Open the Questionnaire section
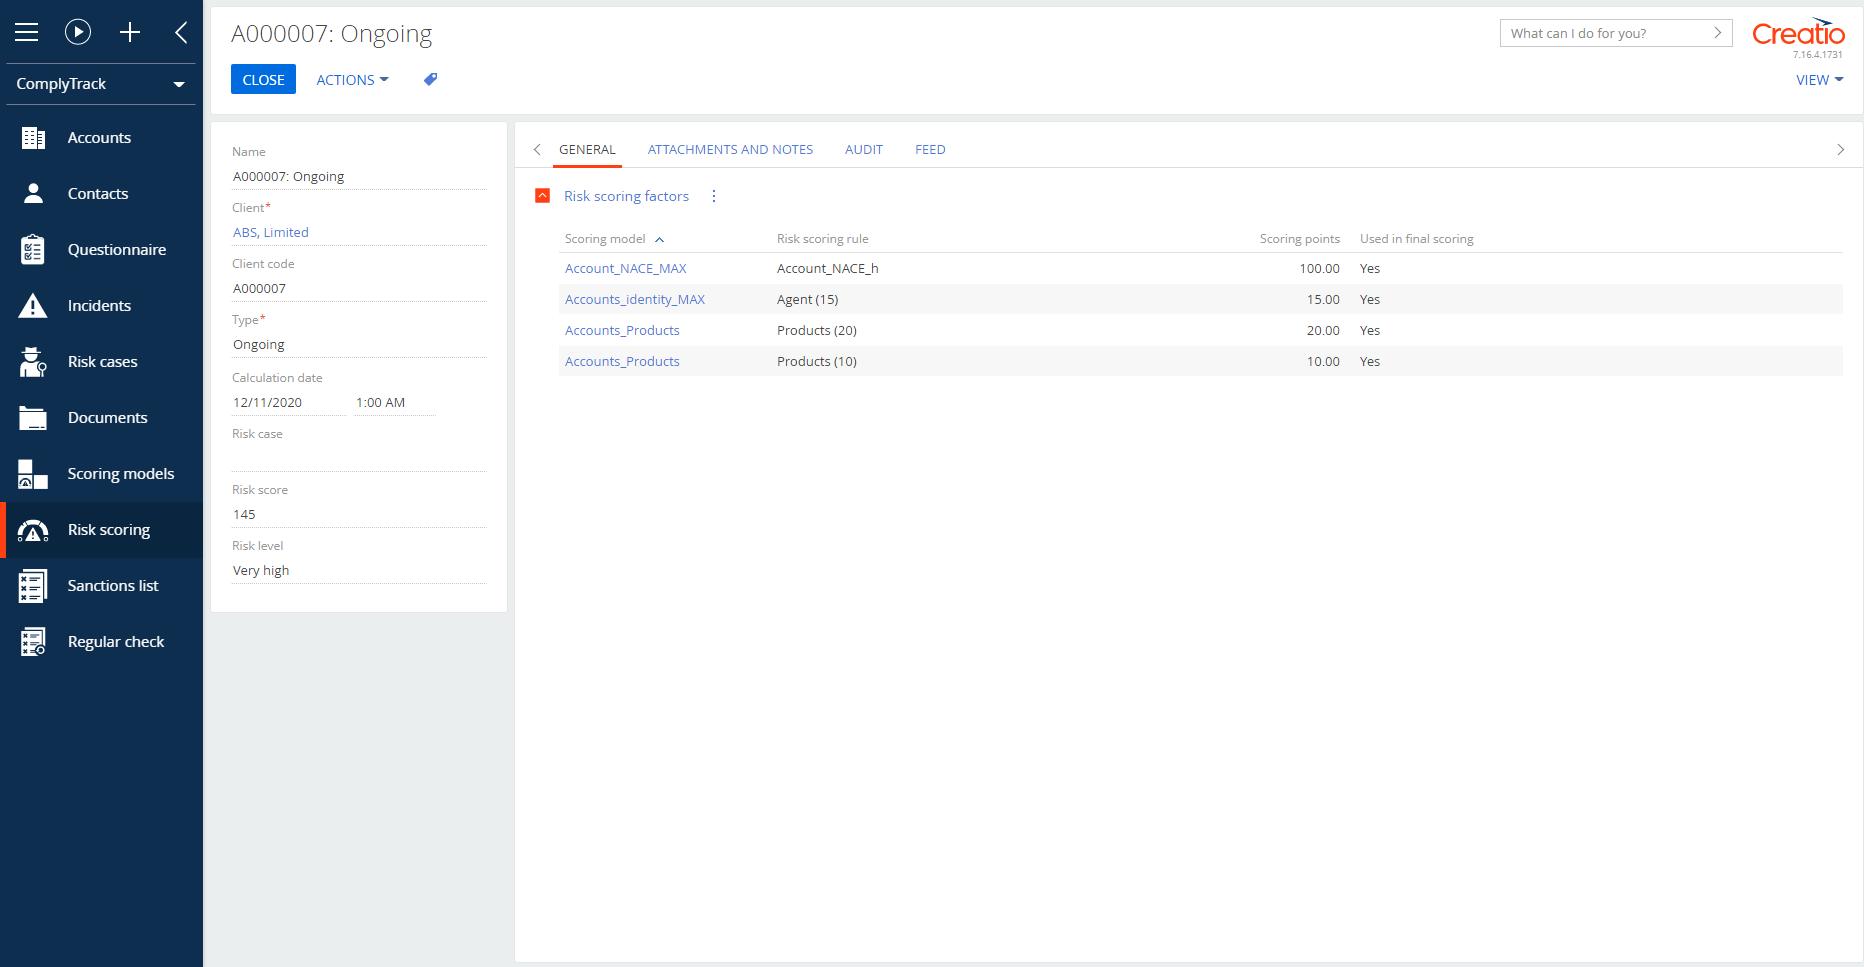The height and width of the screenshot is (967, 1864). click(116, 249)
